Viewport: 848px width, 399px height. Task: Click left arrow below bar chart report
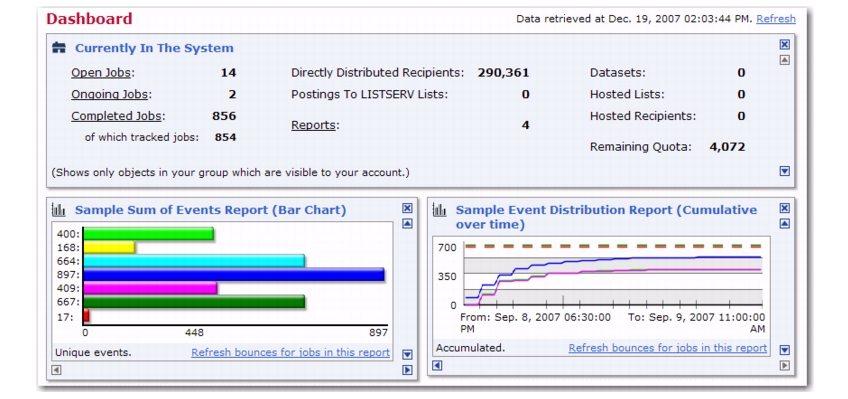[56, 370]
